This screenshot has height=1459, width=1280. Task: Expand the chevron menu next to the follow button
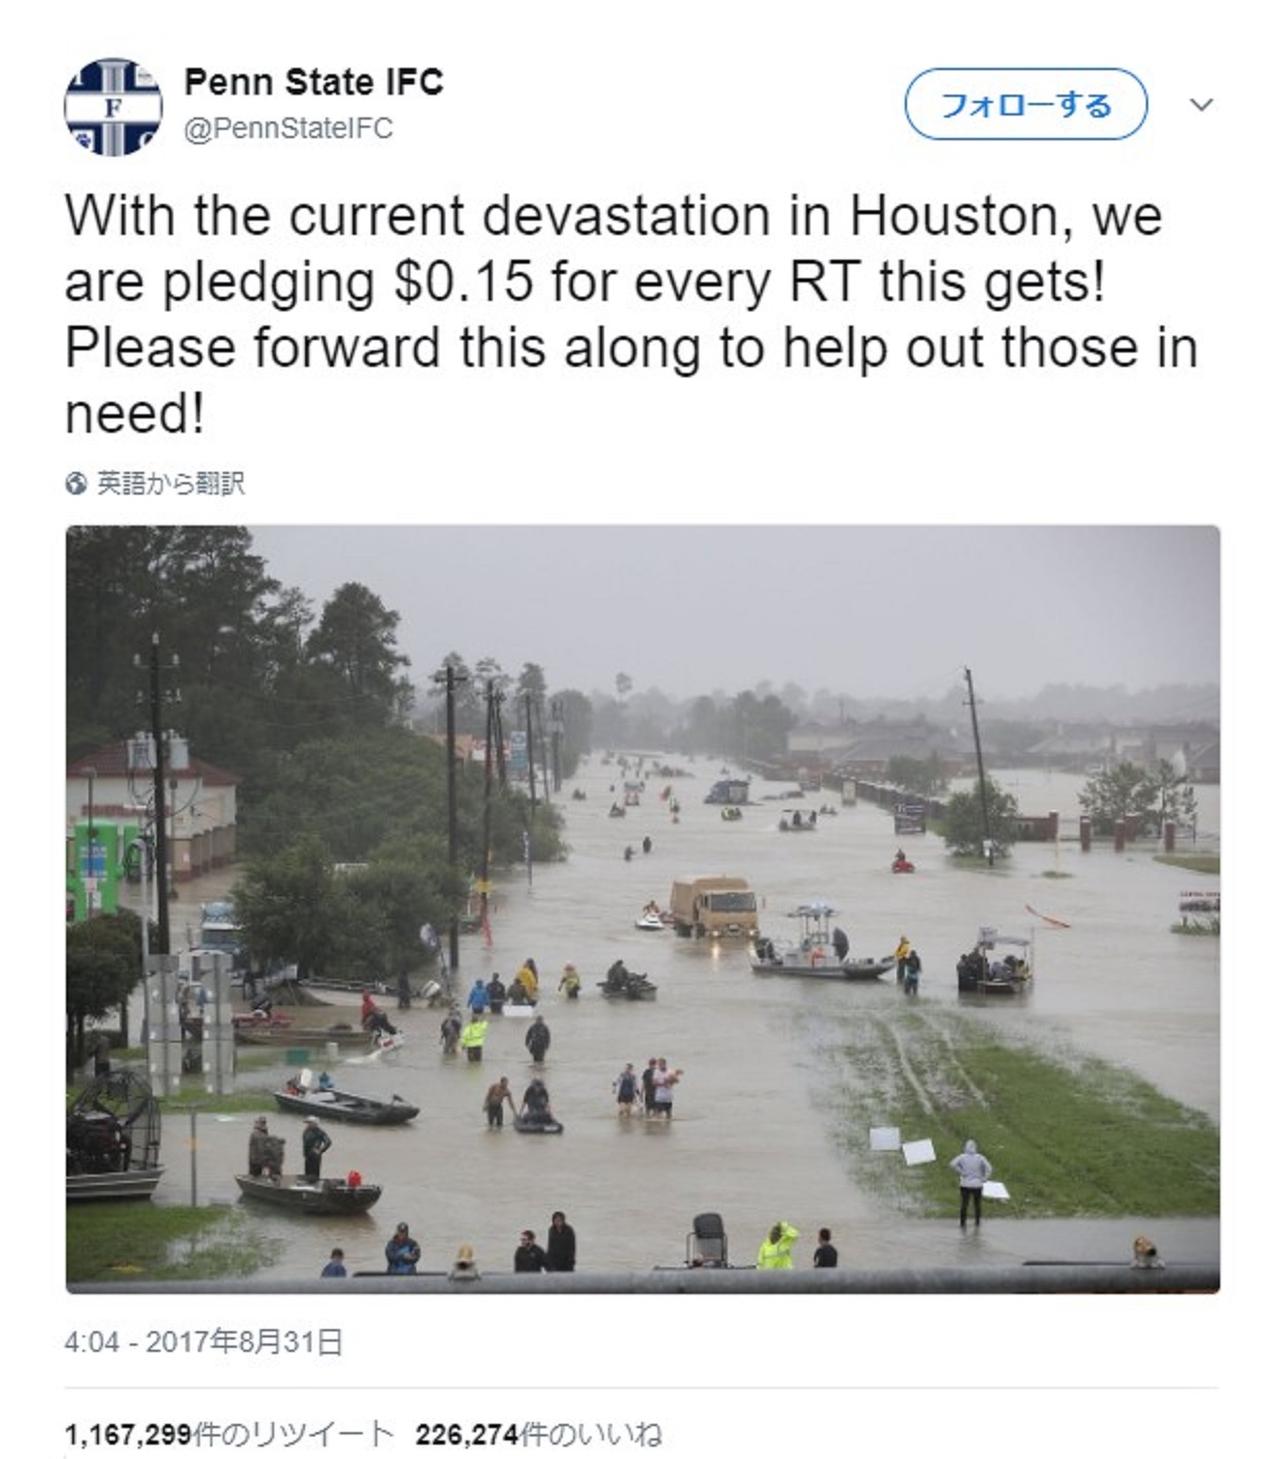click(x=1202, y=104)
